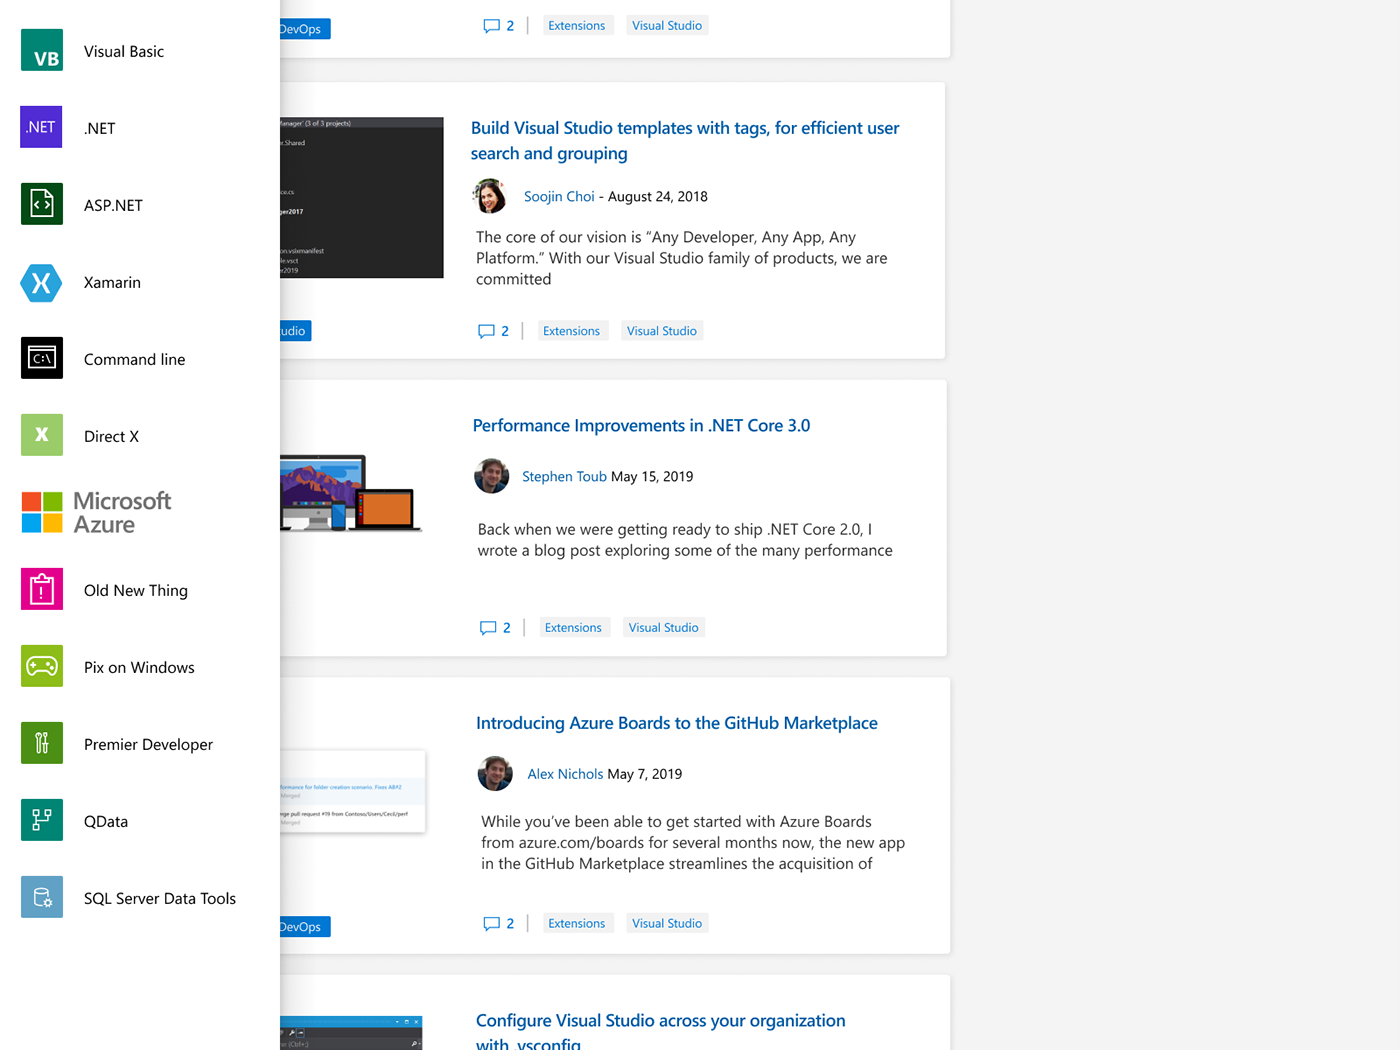Go to .NET blog label

pyautogui.click(x=100, y=128)
